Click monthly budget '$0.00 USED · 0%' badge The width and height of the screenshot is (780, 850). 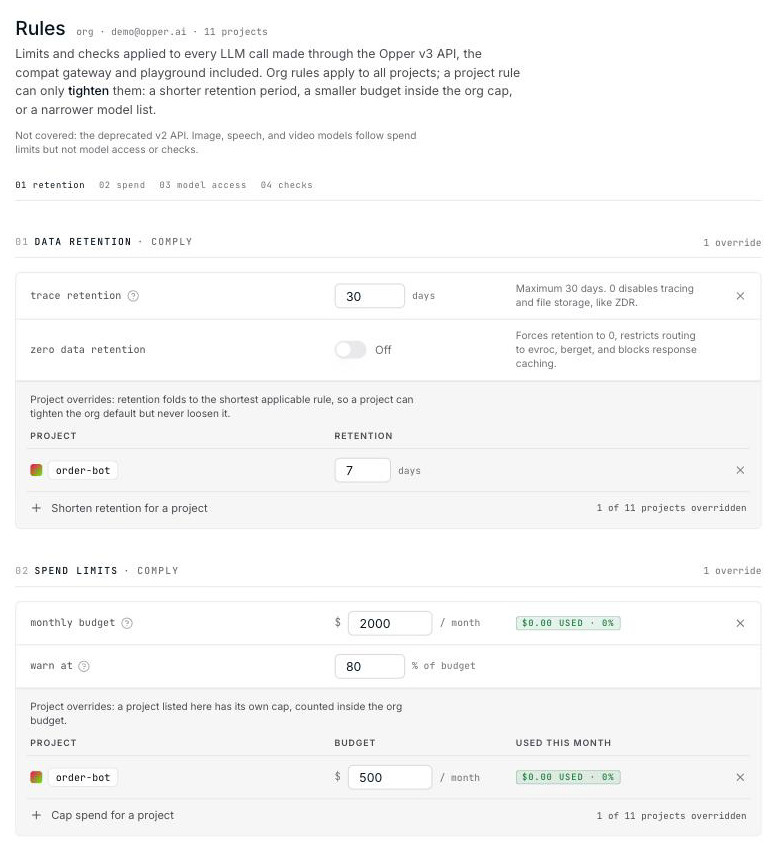pos(568,623)
